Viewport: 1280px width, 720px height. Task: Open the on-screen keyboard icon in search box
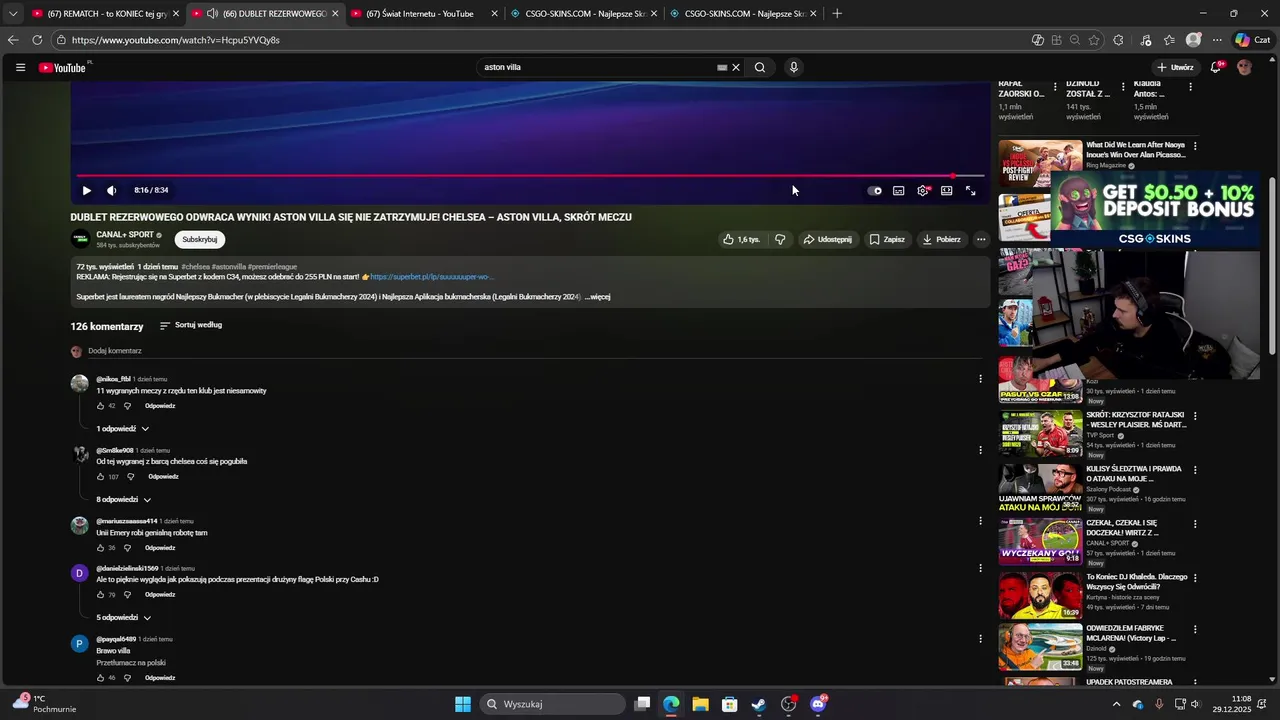[722, 68]
